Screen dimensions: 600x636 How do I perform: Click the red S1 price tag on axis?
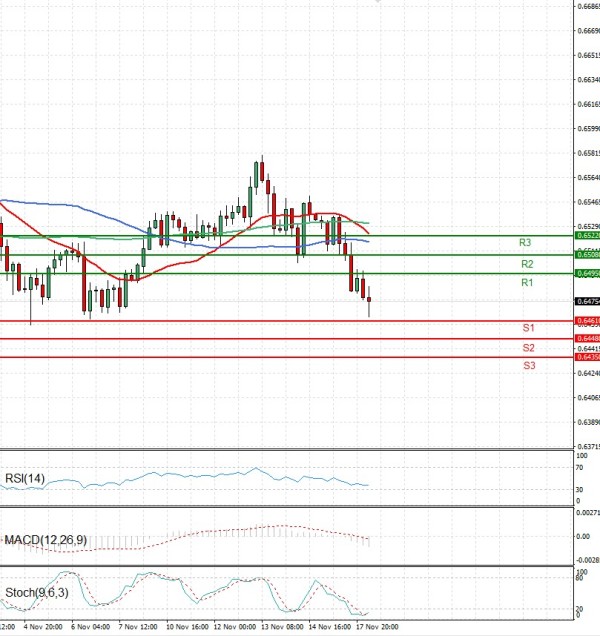[587, 321]
